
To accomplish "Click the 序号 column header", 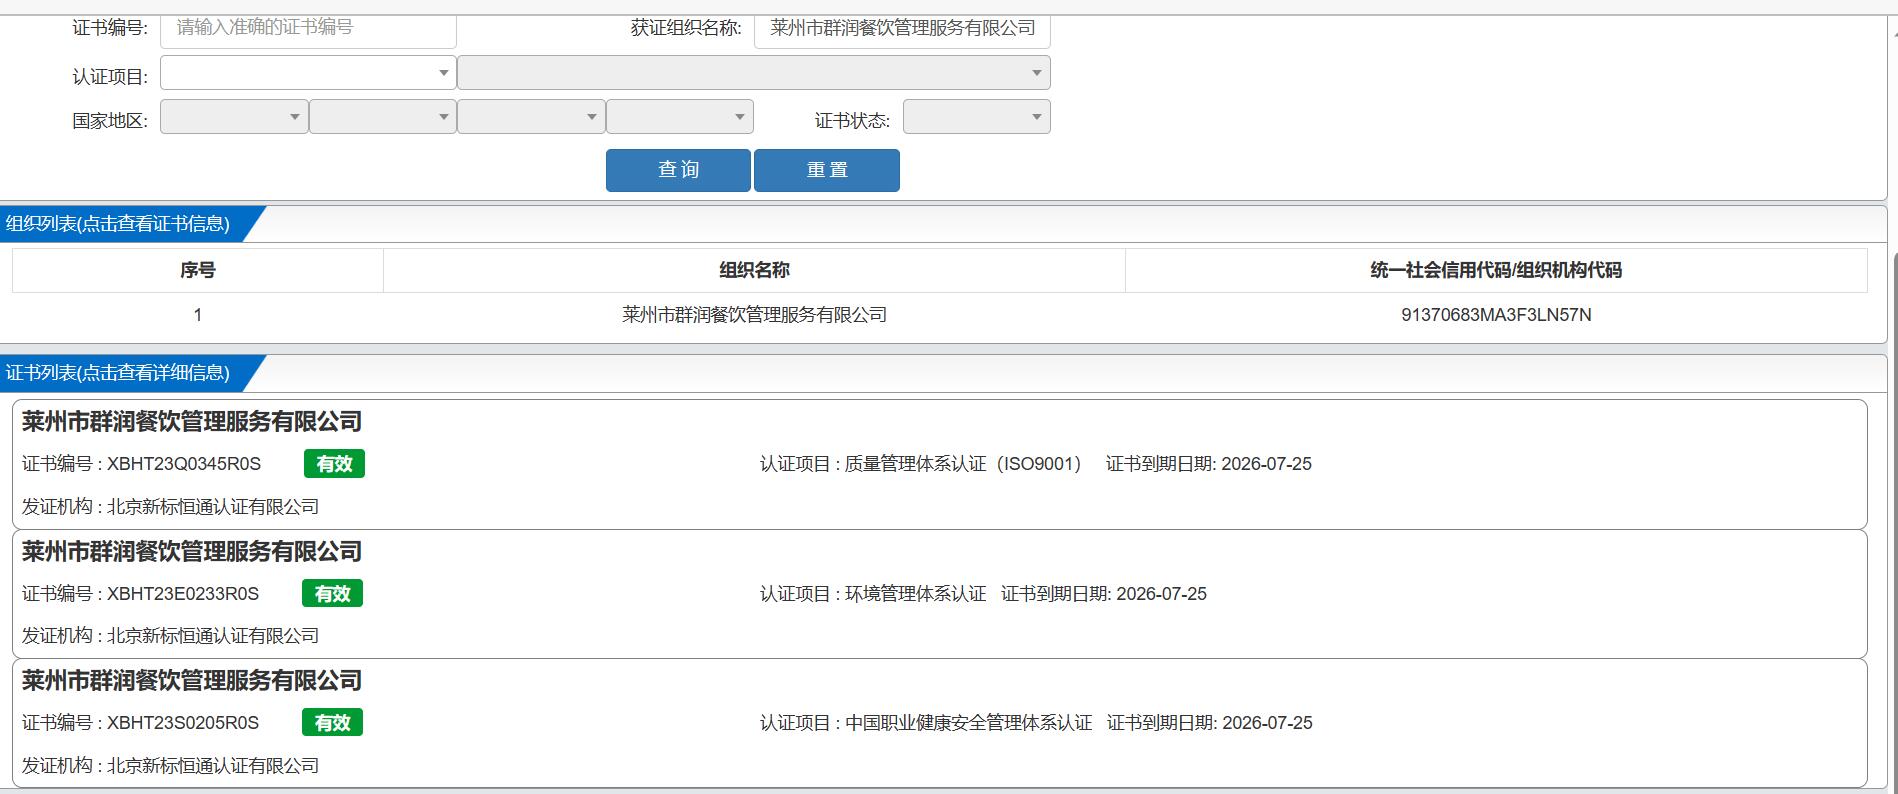I will 198,270.
